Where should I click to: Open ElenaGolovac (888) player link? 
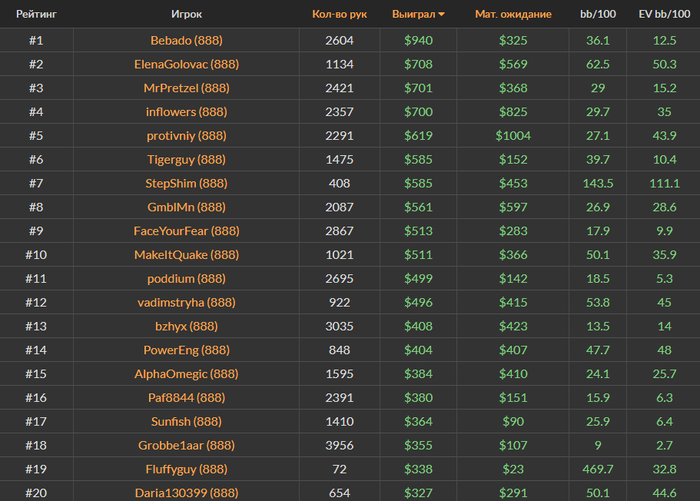pyautogui.click(x=186, y=64)
